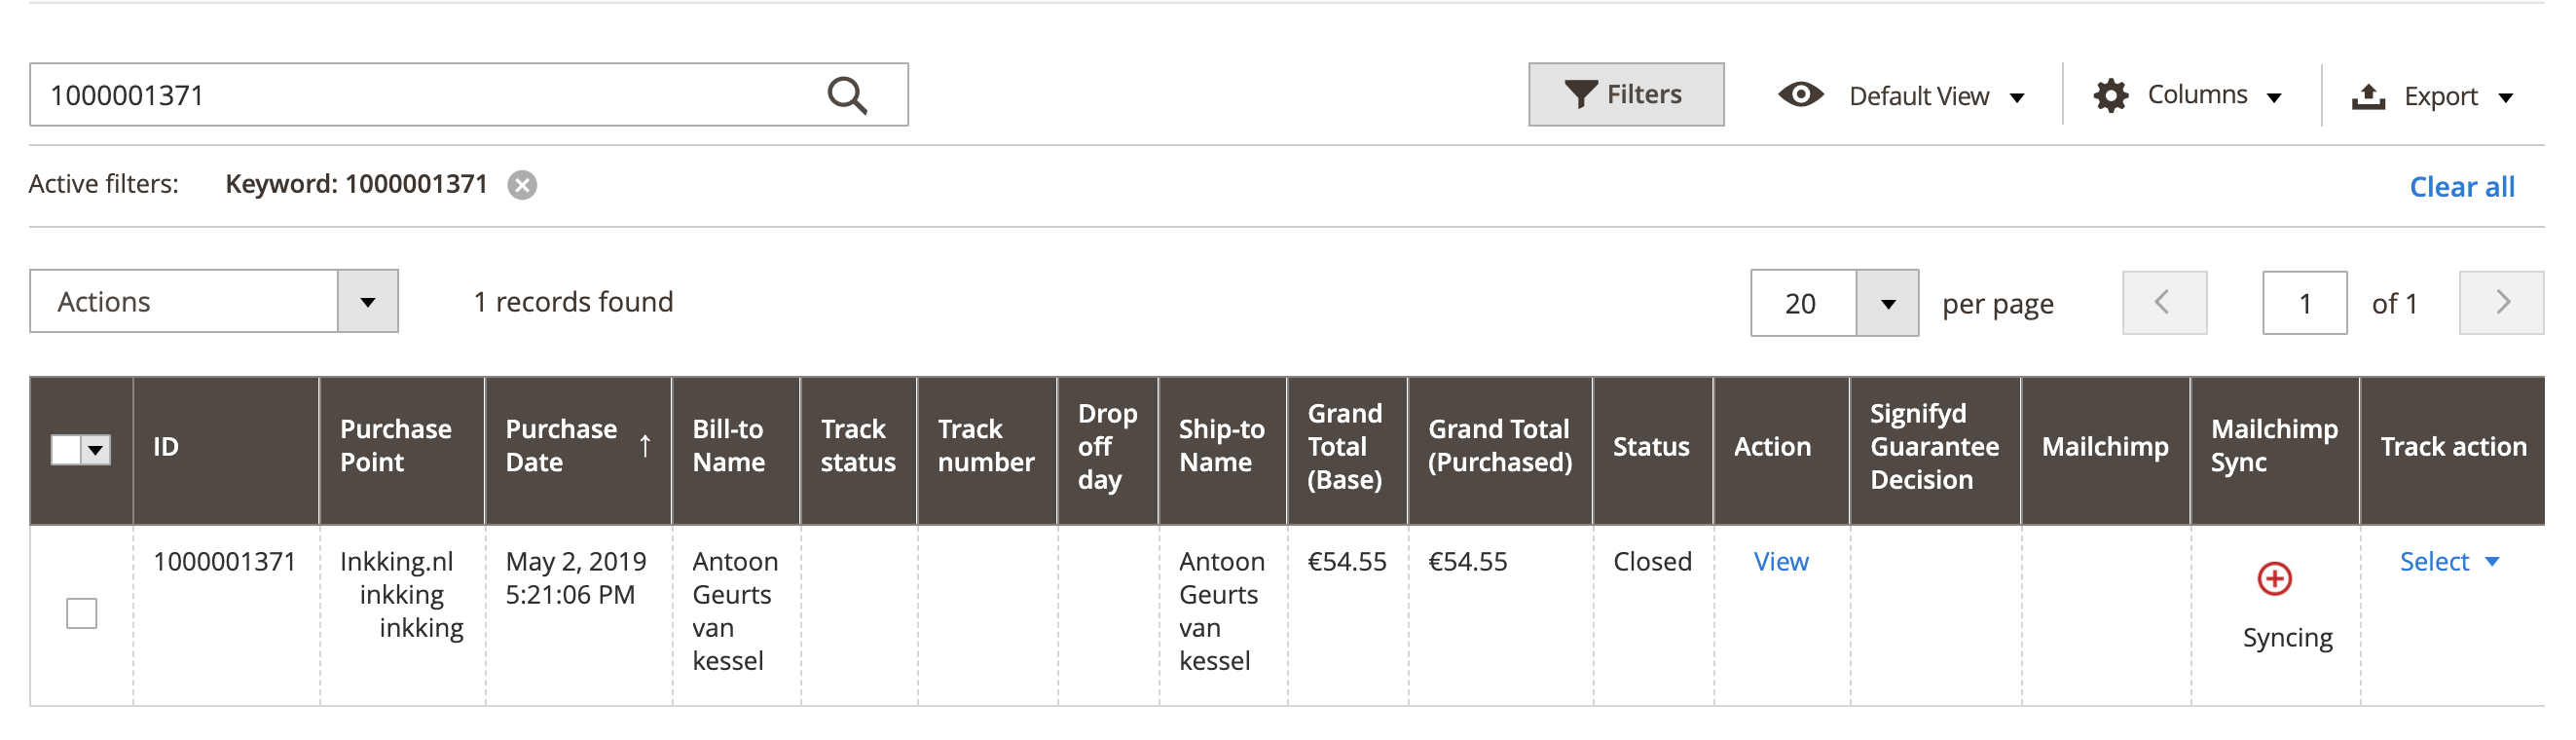Click the magnifying glass search icon
The width and height of the screenshot is (2576, 740).
[x=846, y=96]
